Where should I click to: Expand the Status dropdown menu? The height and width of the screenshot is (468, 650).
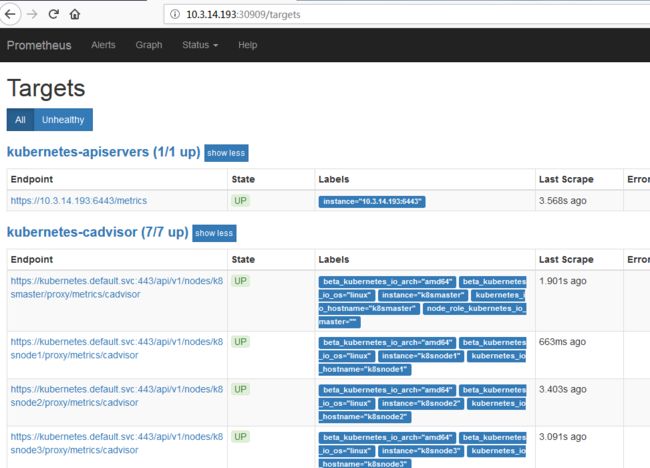tap(200, 45)
